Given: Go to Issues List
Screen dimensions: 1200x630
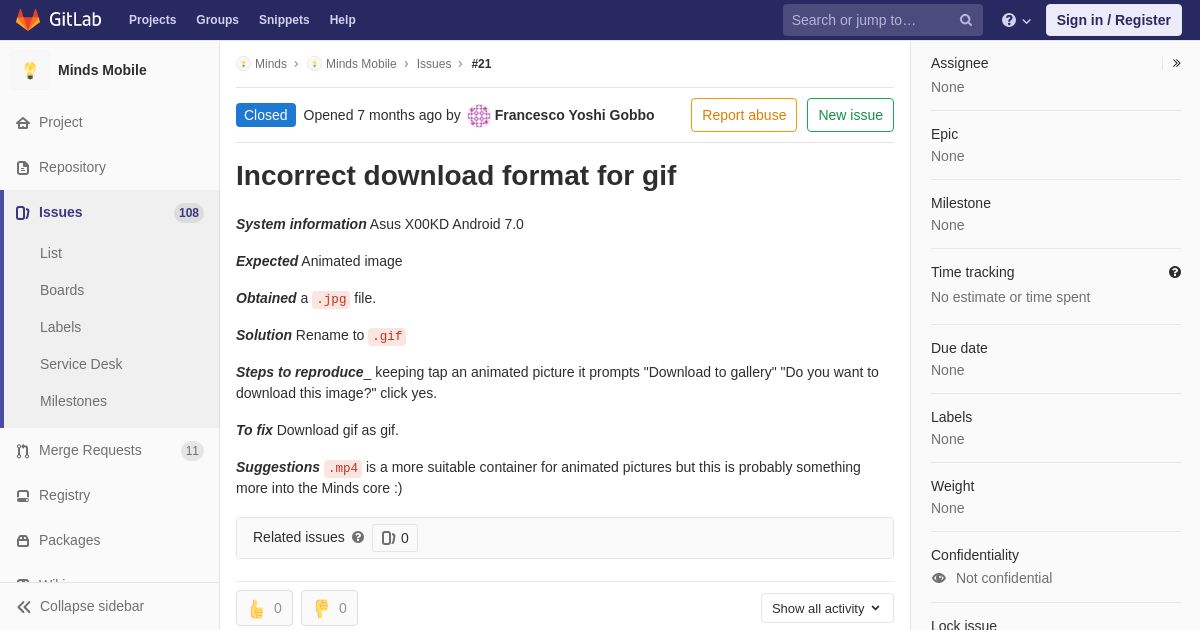Looking at the screenshot, I should tap(51, 253).
